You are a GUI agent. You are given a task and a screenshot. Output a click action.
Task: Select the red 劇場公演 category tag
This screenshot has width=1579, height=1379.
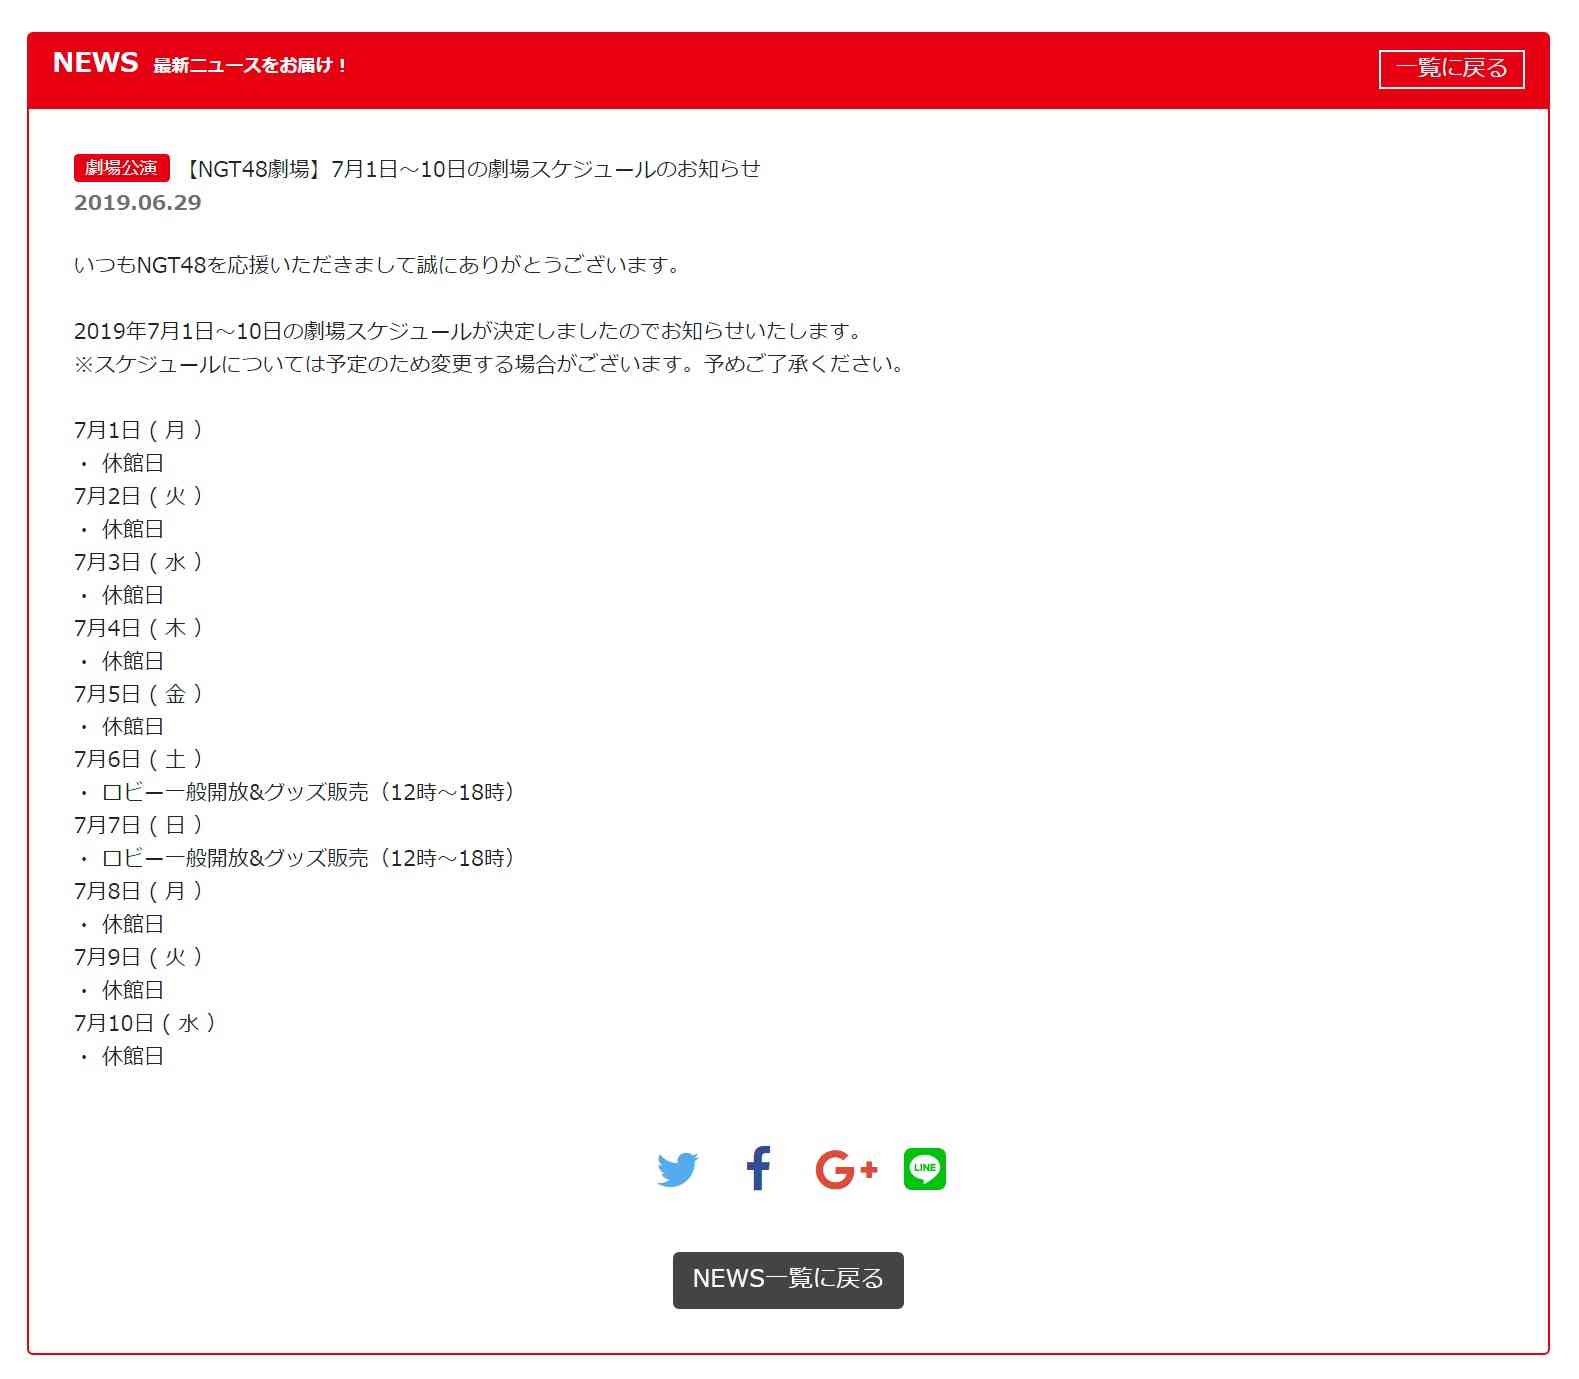point(121,168)
